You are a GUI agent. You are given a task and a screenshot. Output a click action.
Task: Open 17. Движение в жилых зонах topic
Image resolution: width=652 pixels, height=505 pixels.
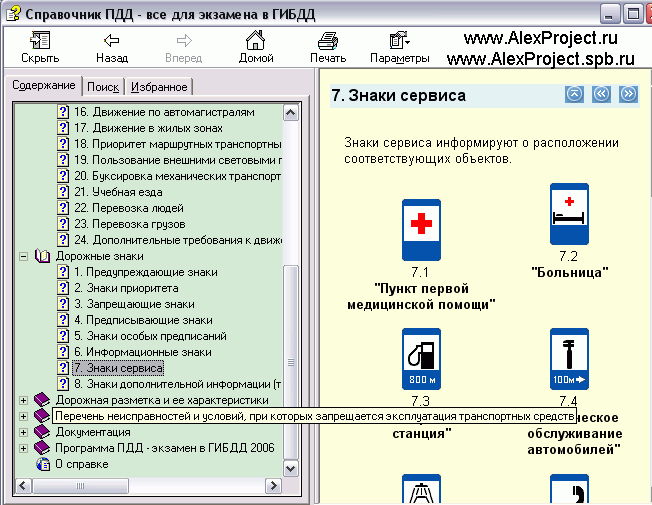pyautogui.click(x=148, y=128)
